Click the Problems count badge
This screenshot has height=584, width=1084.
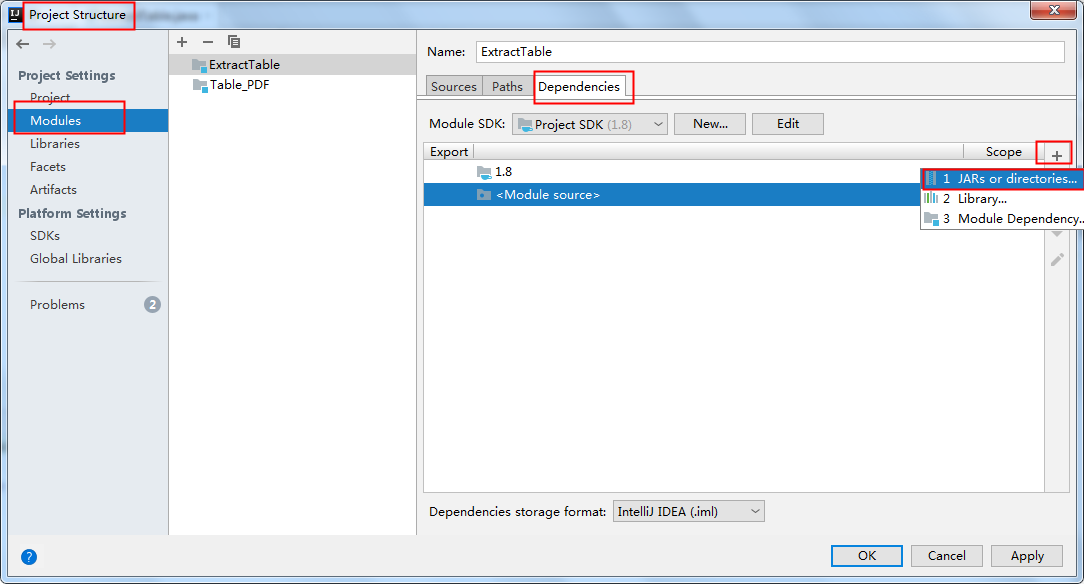coord(152,305)
